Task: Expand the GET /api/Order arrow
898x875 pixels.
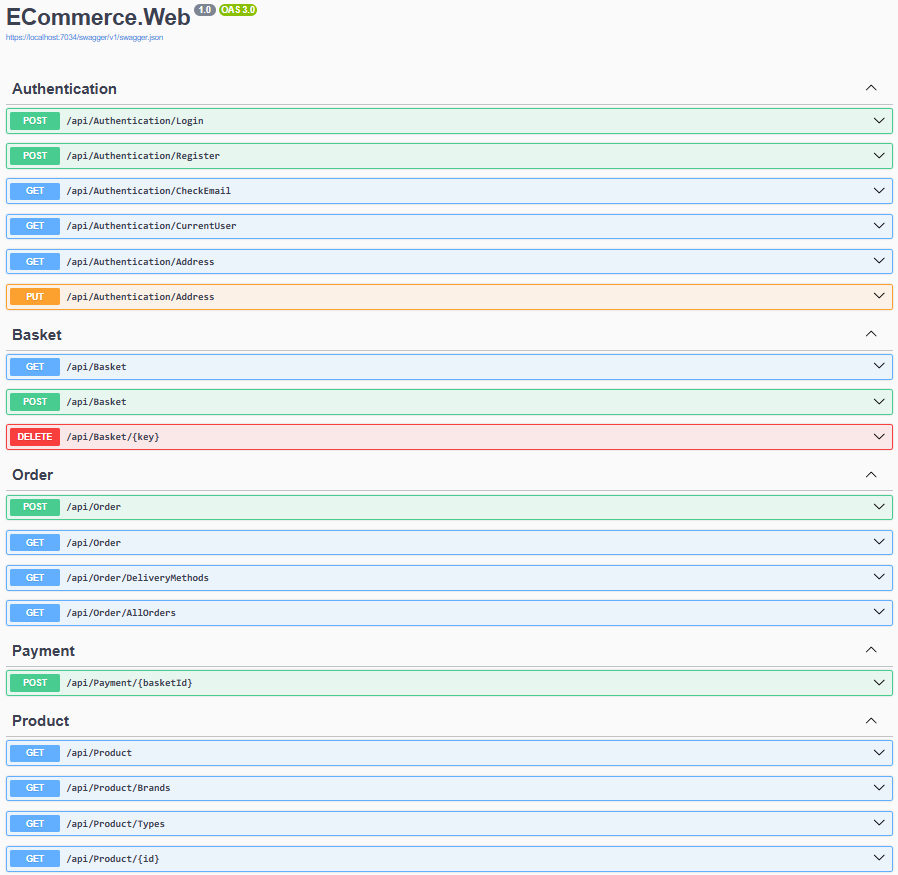Action: point(879,542)
